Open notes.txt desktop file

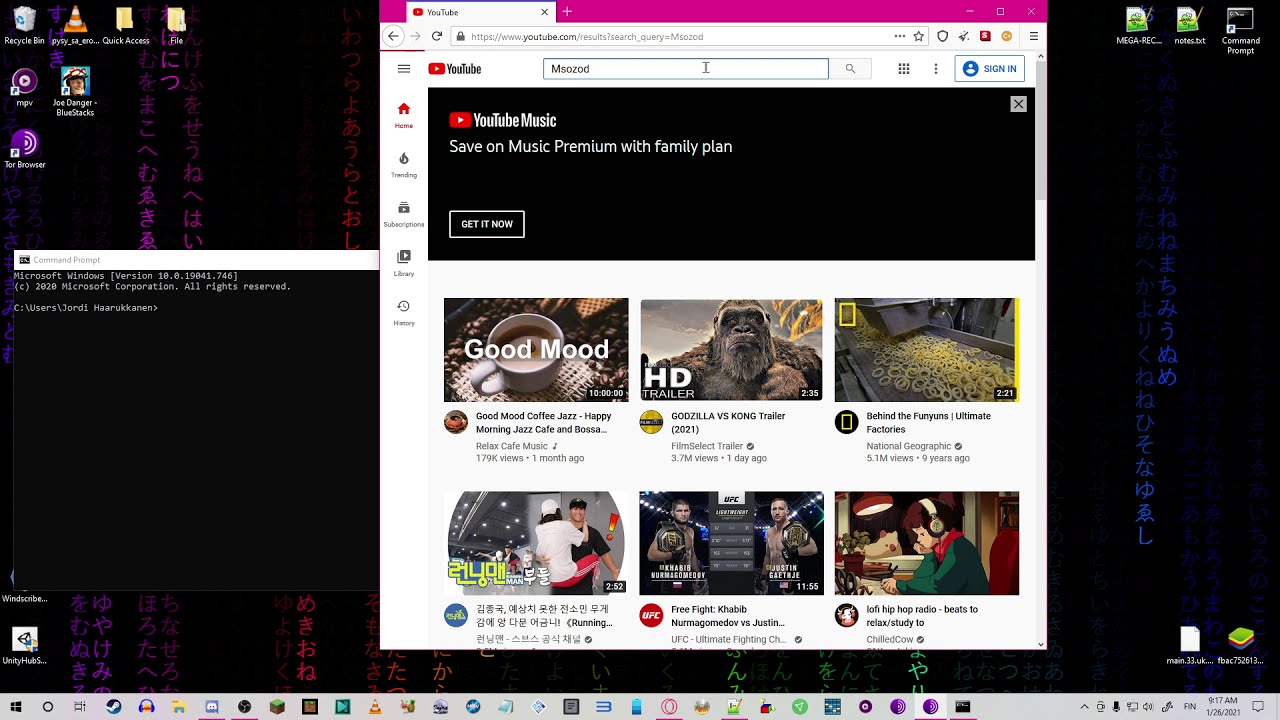point(1189,25)
